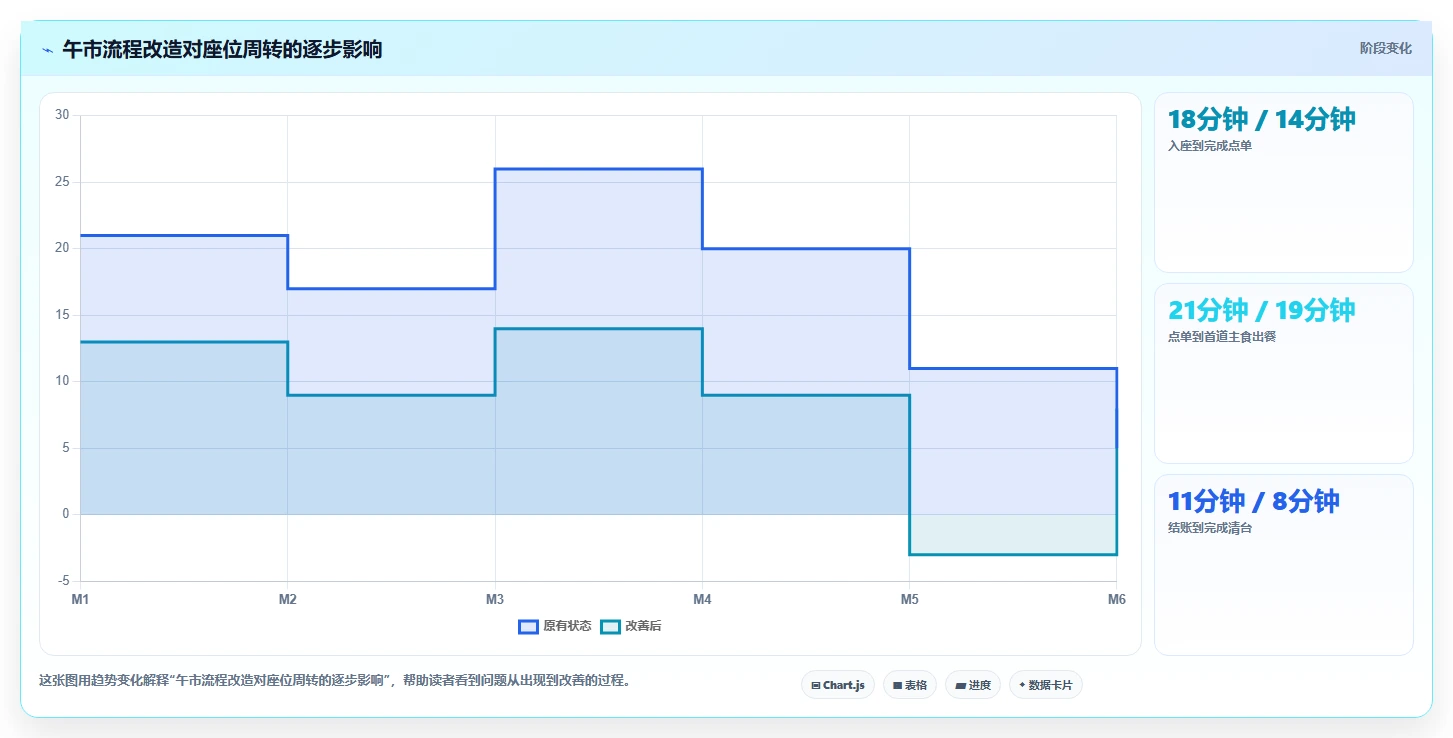Click the 进度 tag
This screenshot has height=738, width=1453.
pyautogui.click(x=972, y=685)
